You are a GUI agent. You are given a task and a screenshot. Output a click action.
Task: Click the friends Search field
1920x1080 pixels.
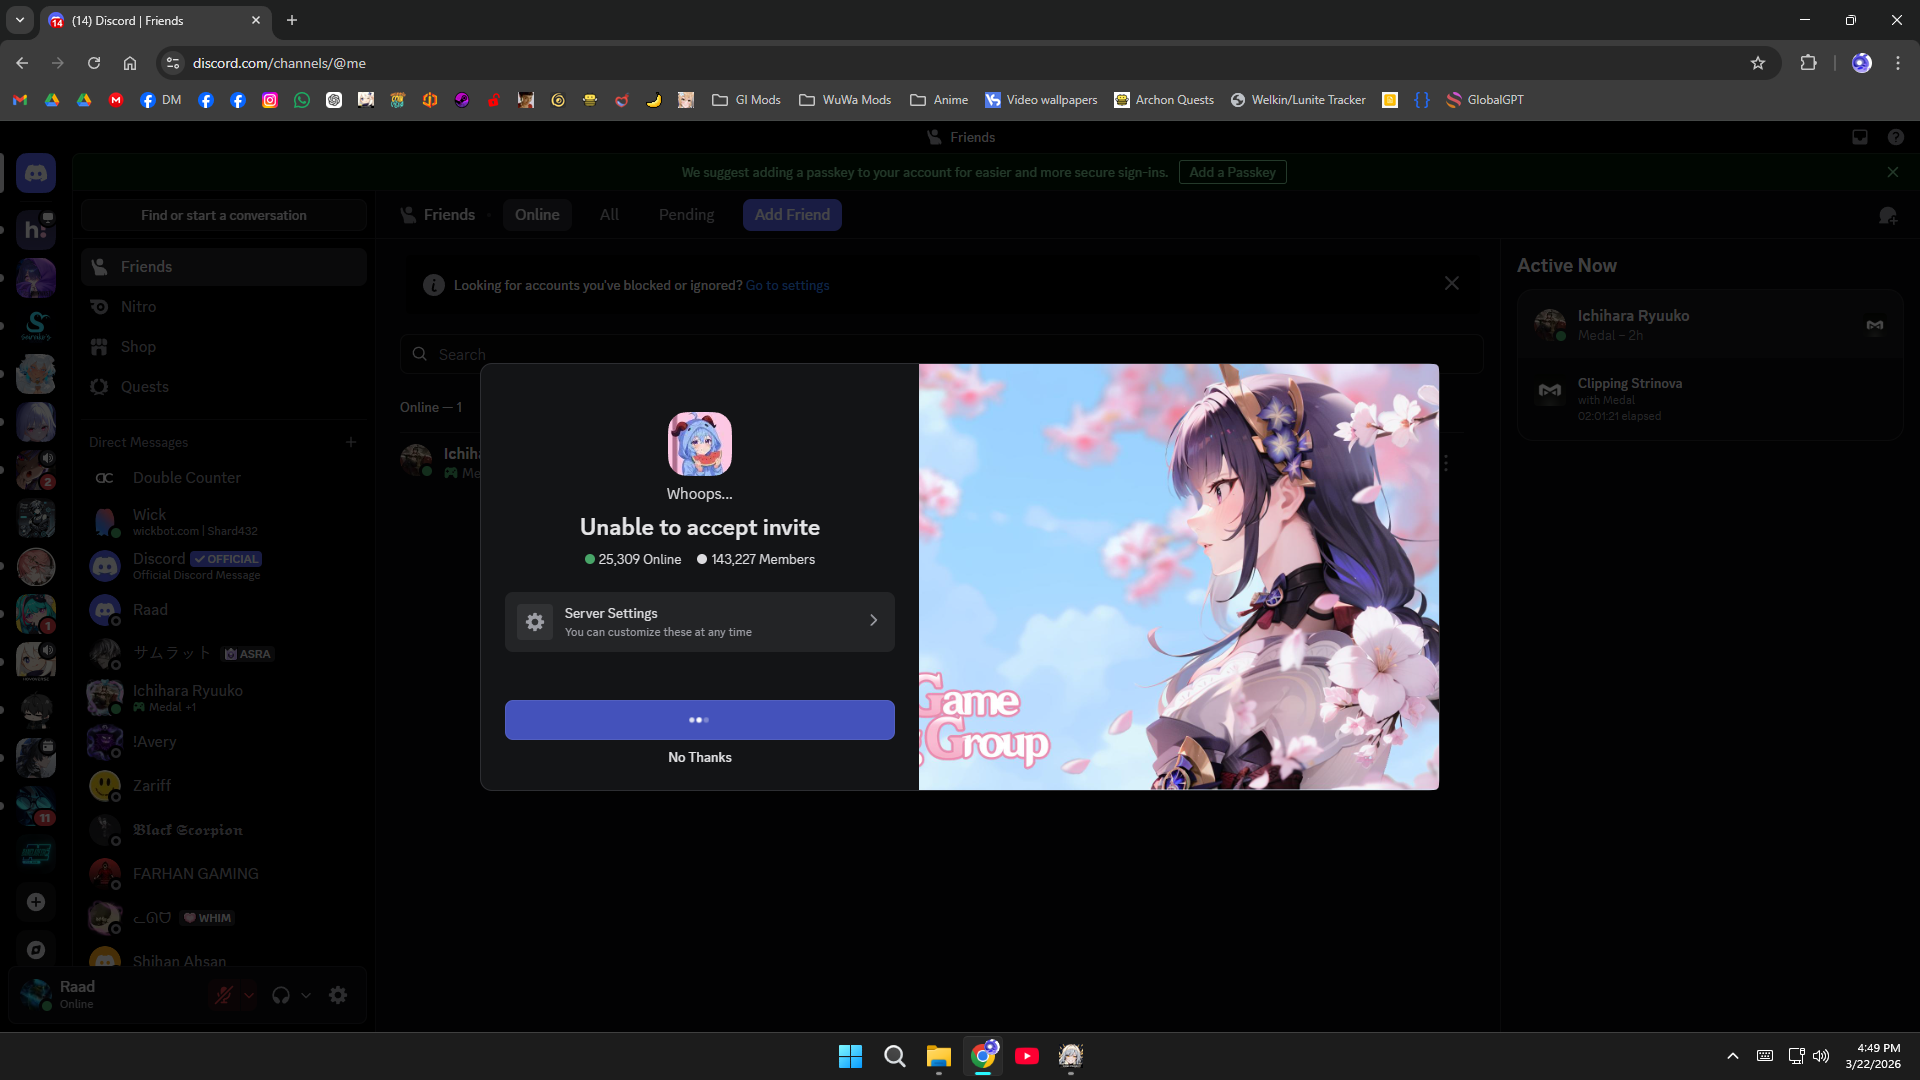(940, 354)
